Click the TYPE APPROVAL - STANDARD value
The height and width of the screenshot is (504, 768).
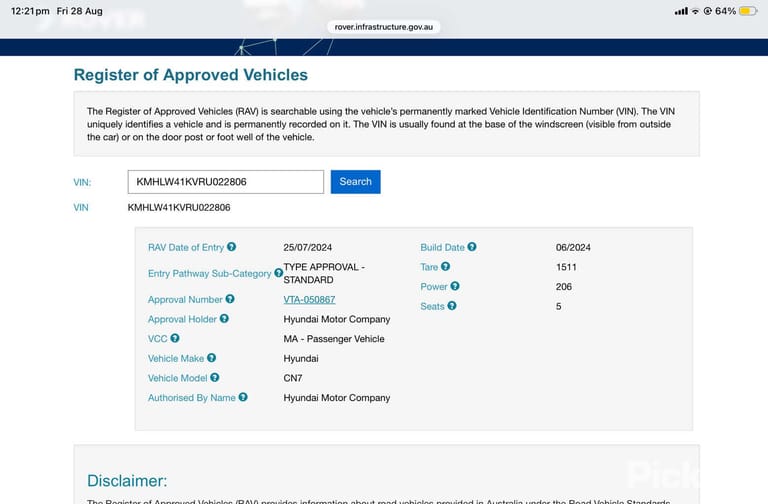tap(324, 273)
